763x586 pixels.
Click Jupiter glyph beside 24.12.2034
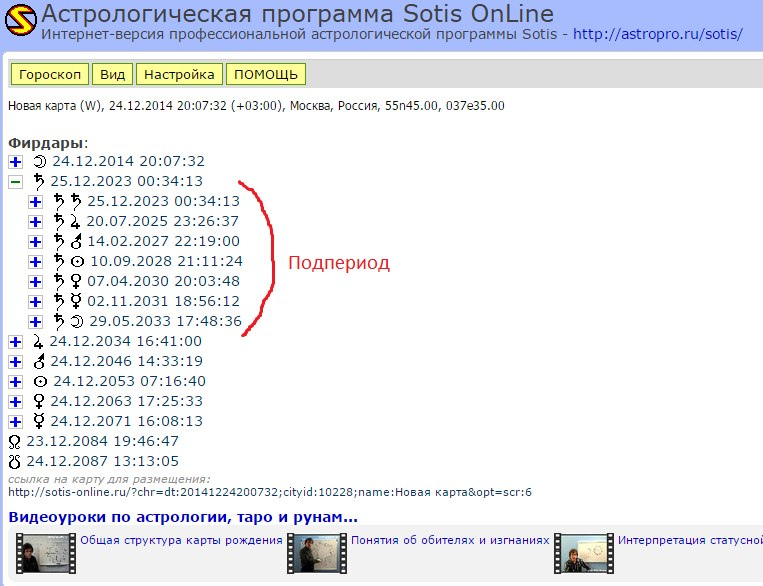coord(38,342)
